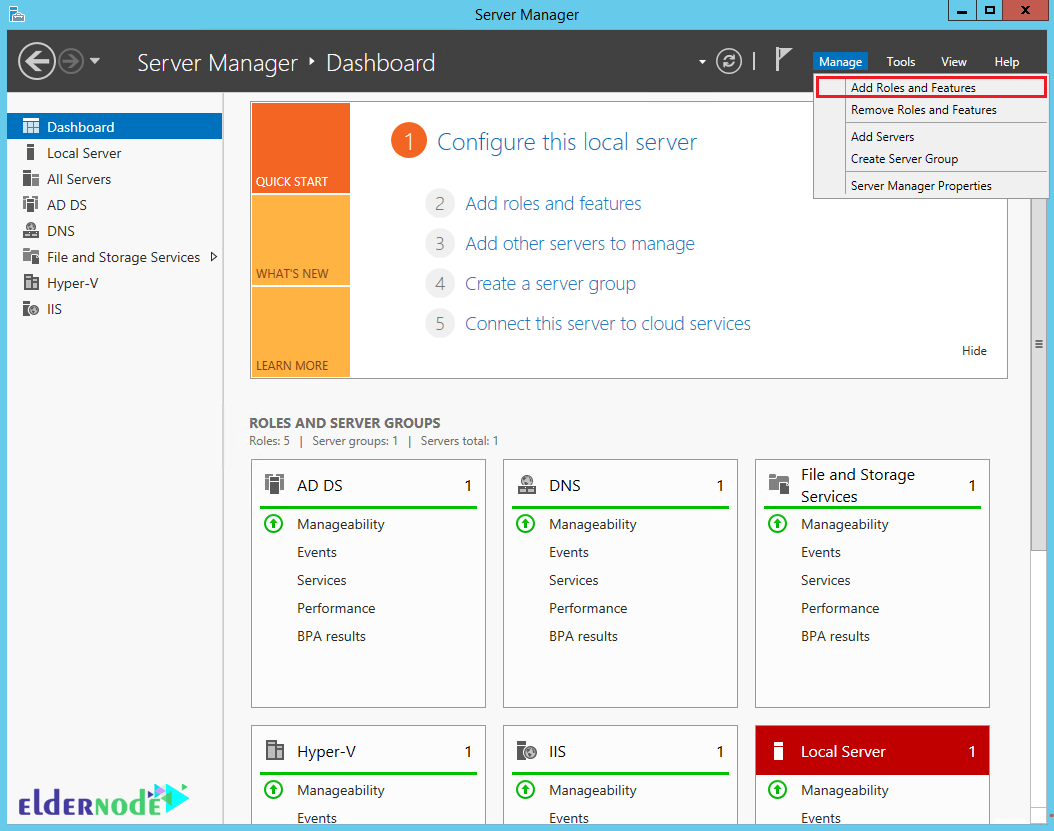
Task: Click the All Servers sidebar icon
Action: coord(31,179)
